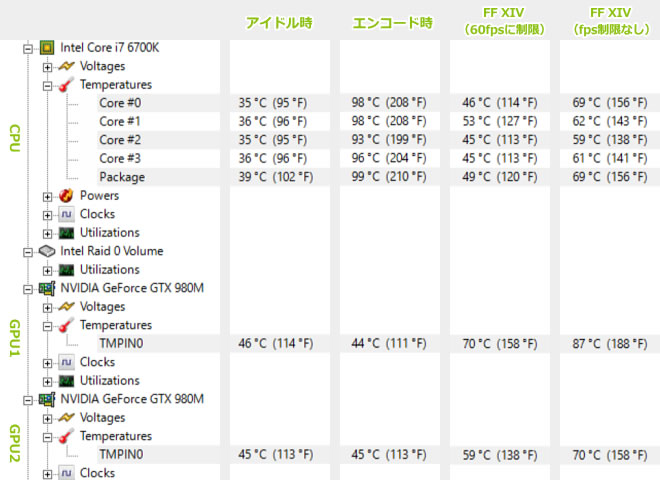Click the CPU Utilizations chart icon
The image size is (660, 480).
[x=66, y=232]
